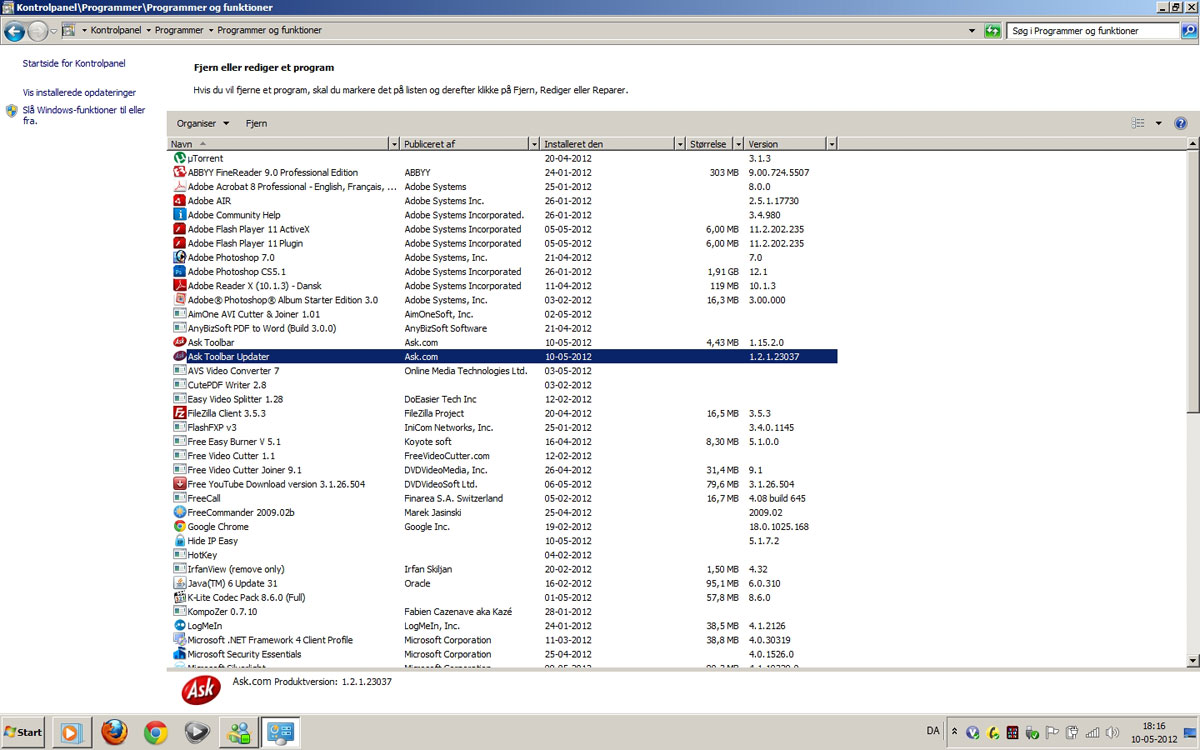Select Microsoft Security Essentials row

coord(504,654)
